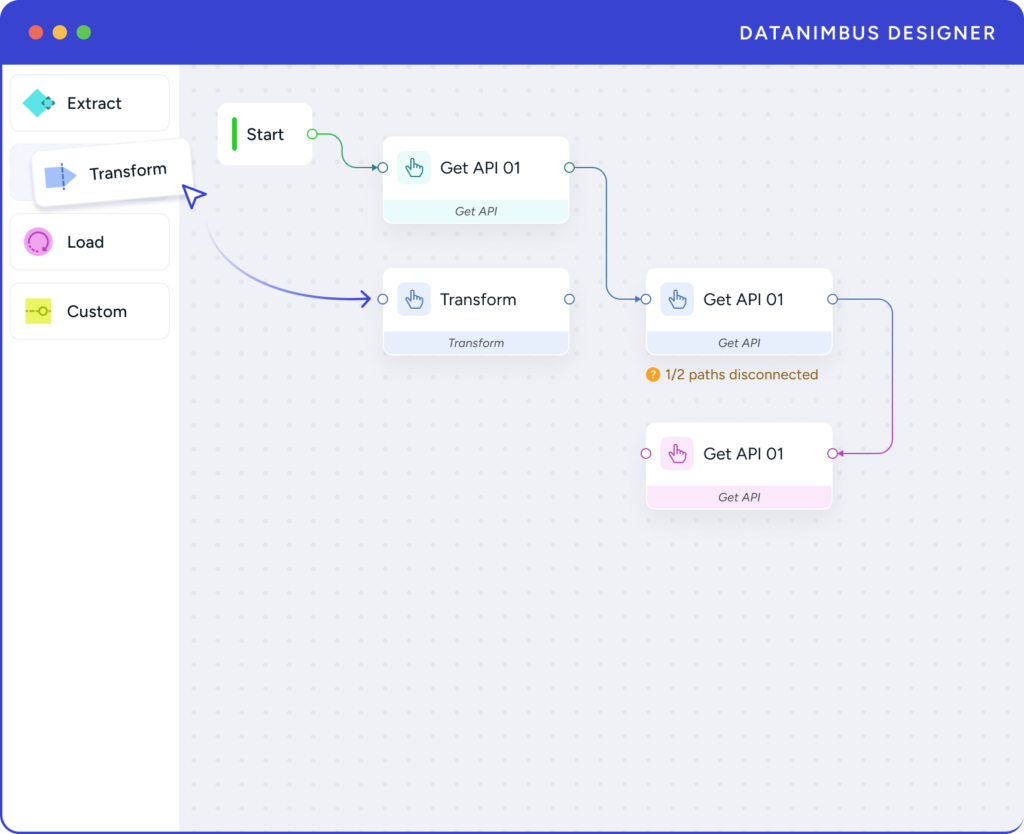Click the yellow Custom node icon

[39, 311]
